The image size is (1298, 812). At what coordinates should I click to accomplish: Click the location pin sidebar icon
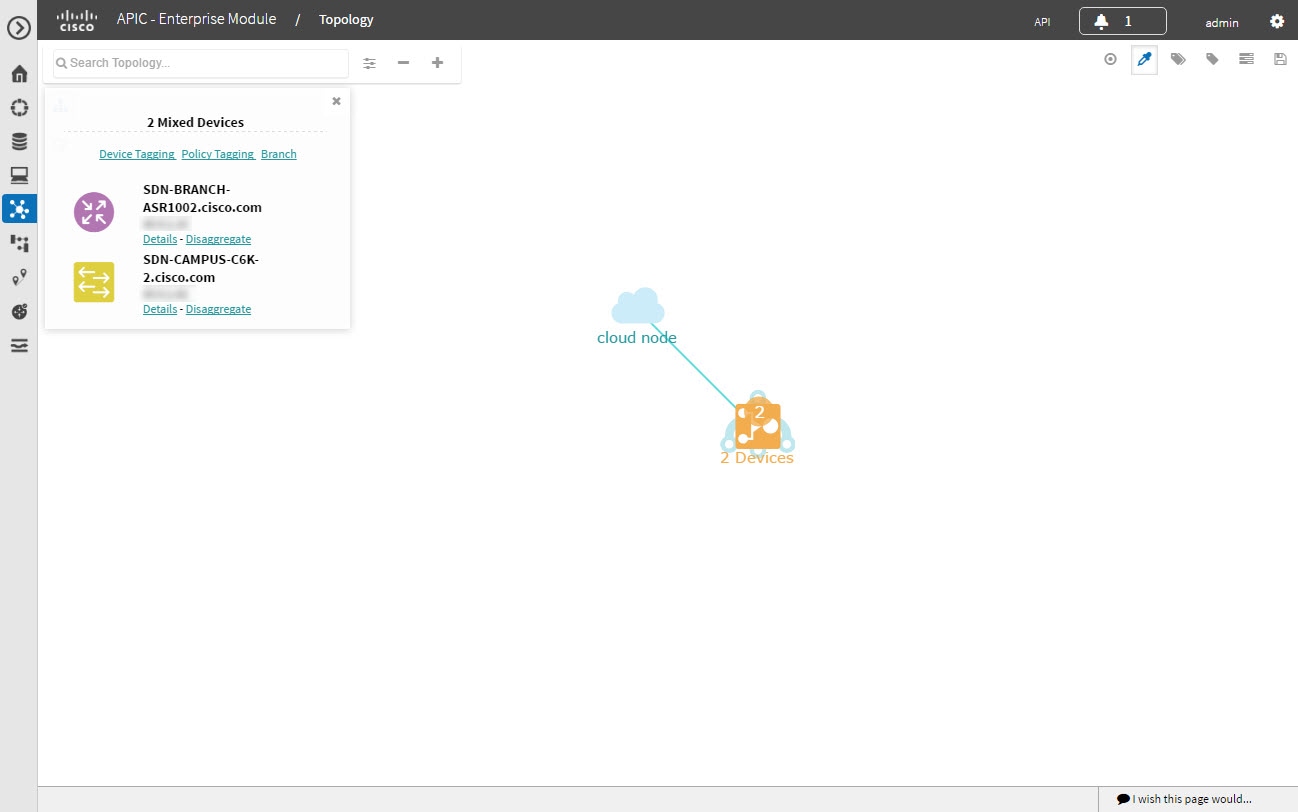point(19,277)
